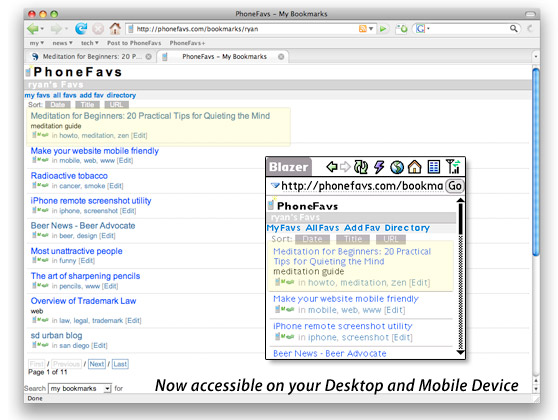Click the Next page link

[x=97, y=364]
